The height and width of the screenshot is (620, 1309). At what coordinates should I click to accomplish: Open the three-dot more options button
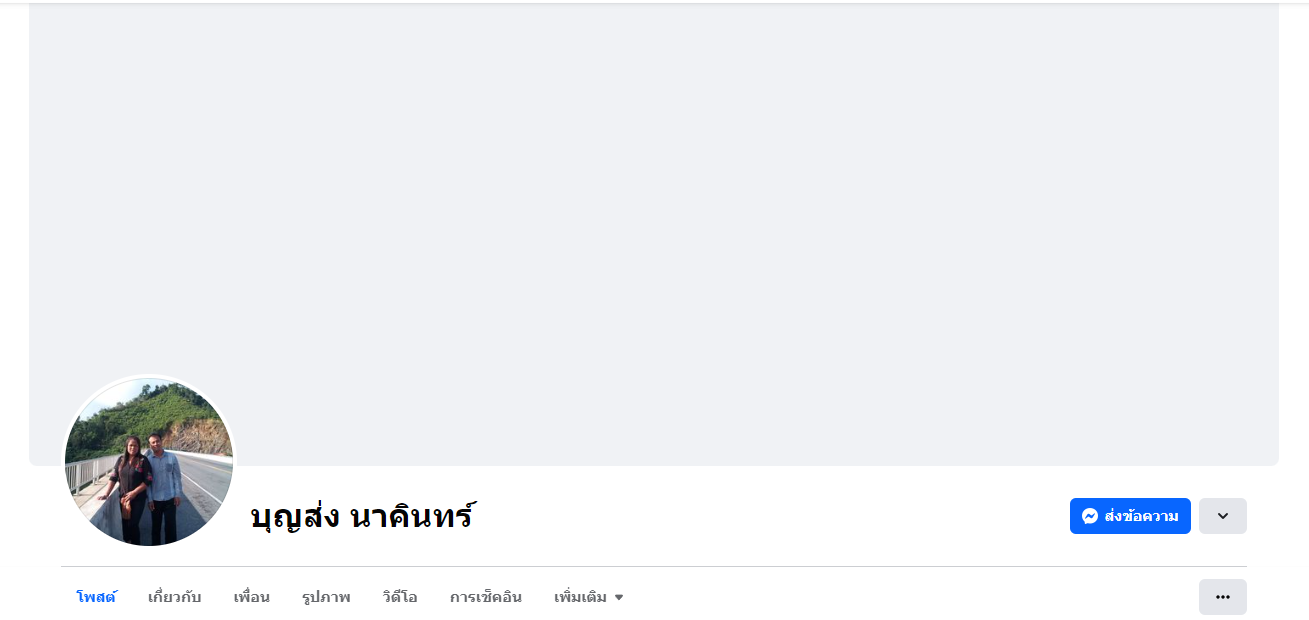coord(1222,597)
